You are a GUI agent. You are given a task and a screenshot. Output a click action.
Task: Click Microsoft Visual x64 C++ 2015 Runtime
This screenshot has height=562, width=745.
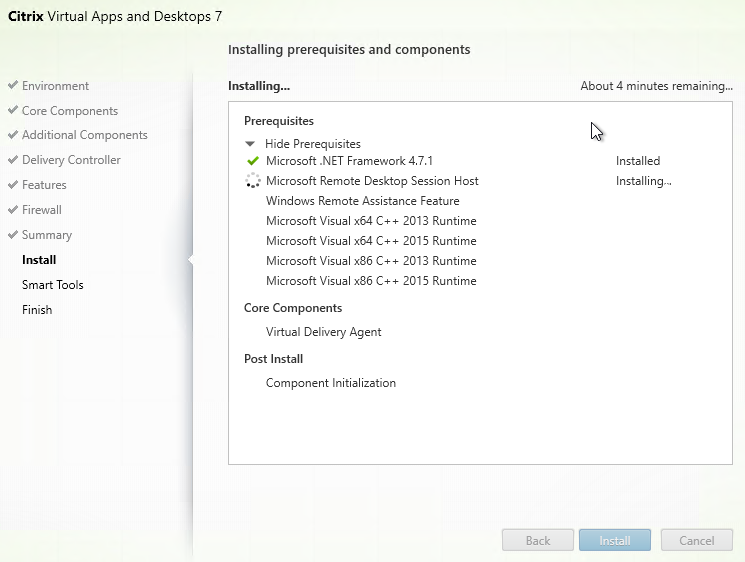(371, 241)
